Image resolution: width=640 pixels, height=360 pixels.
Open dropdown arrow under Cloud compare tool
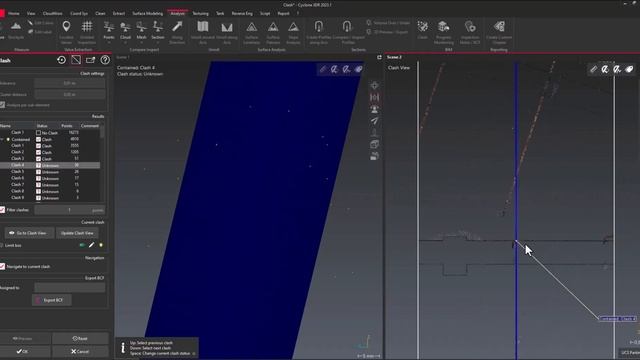tap(125, 42)
